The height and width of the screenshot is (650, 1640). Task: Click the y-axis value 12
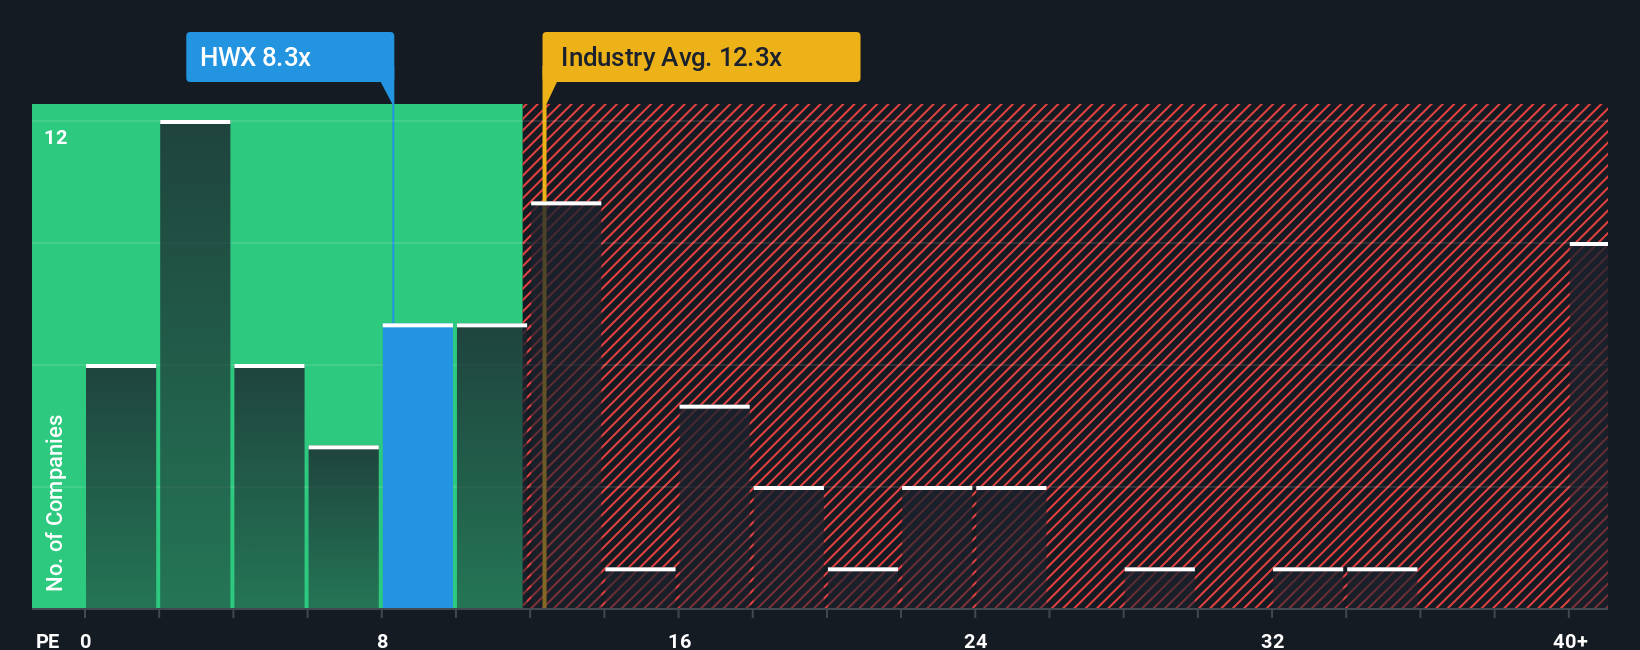[56, 137]
